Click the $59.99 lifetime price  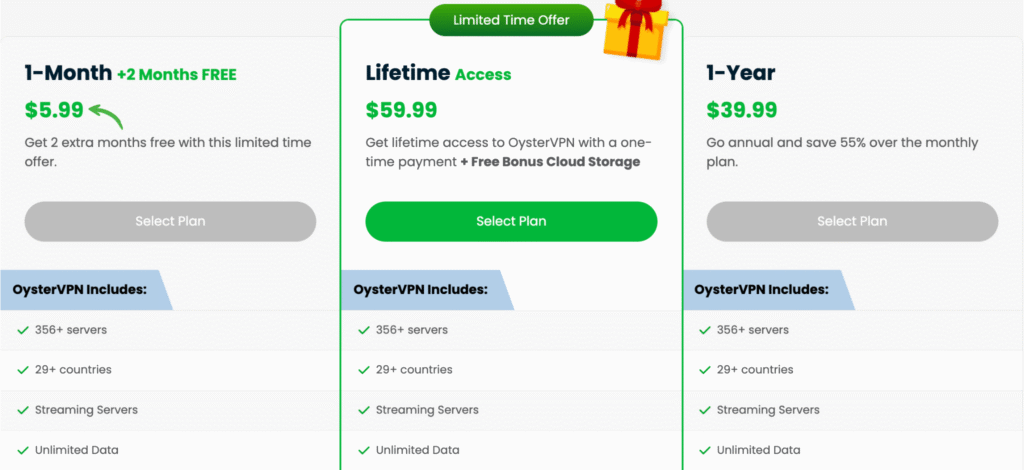click(x=401, y=110)
